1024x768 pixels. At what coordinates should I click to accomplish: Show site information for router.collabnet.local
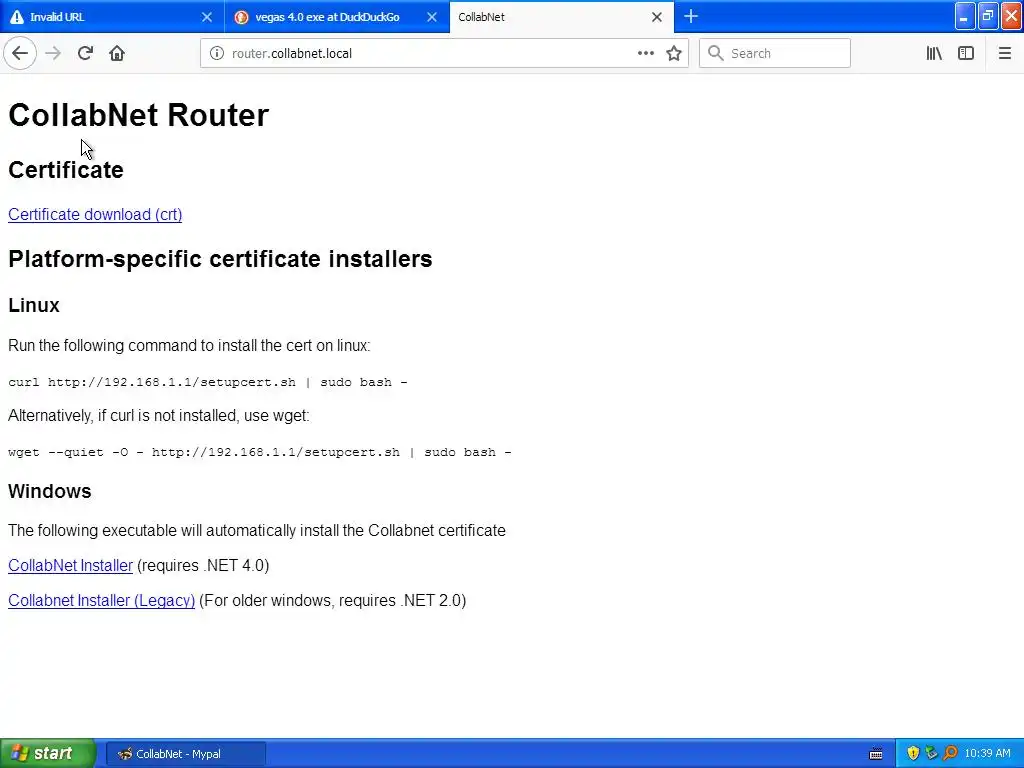tap(217, 54)
